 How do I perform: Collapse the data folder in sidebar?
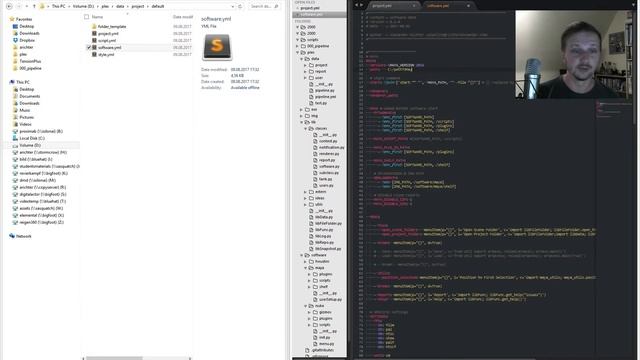pos(302,59)
